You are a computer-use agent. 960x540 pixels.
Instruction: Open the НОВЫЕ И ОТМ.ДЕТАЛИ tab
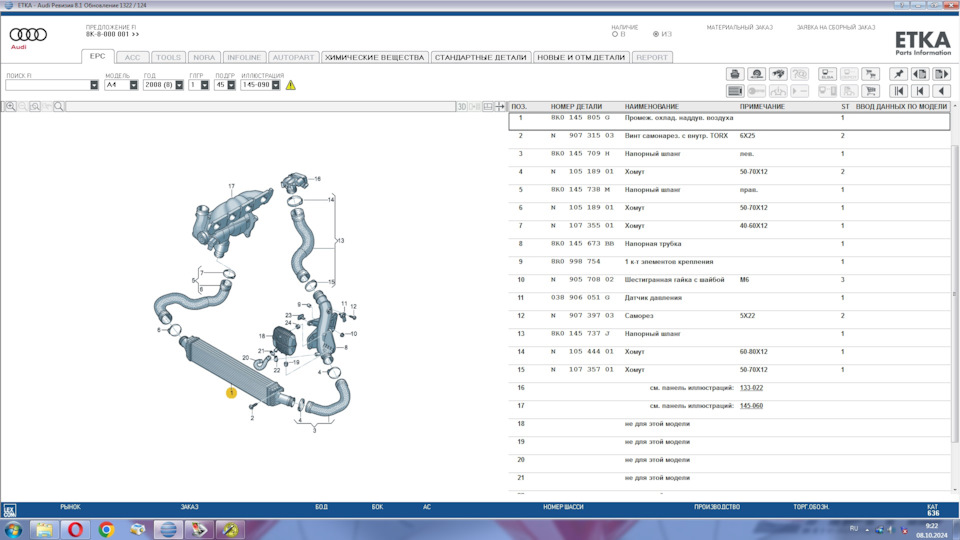click(581, 58)
